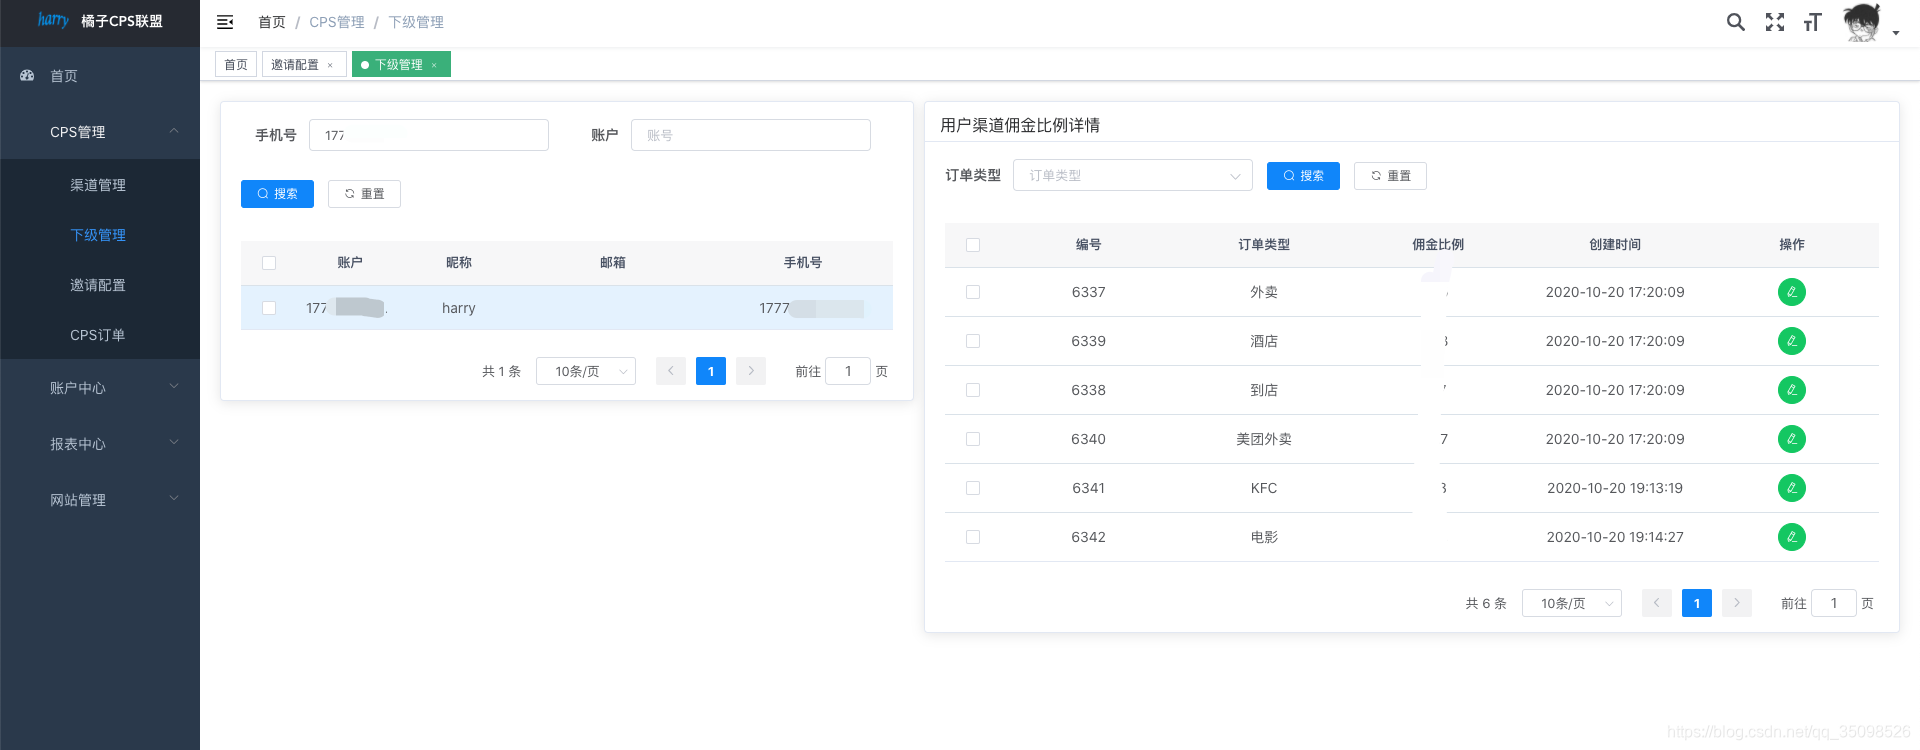Switch to the 首页 tab
The image size is (1920, 750).
236,64
